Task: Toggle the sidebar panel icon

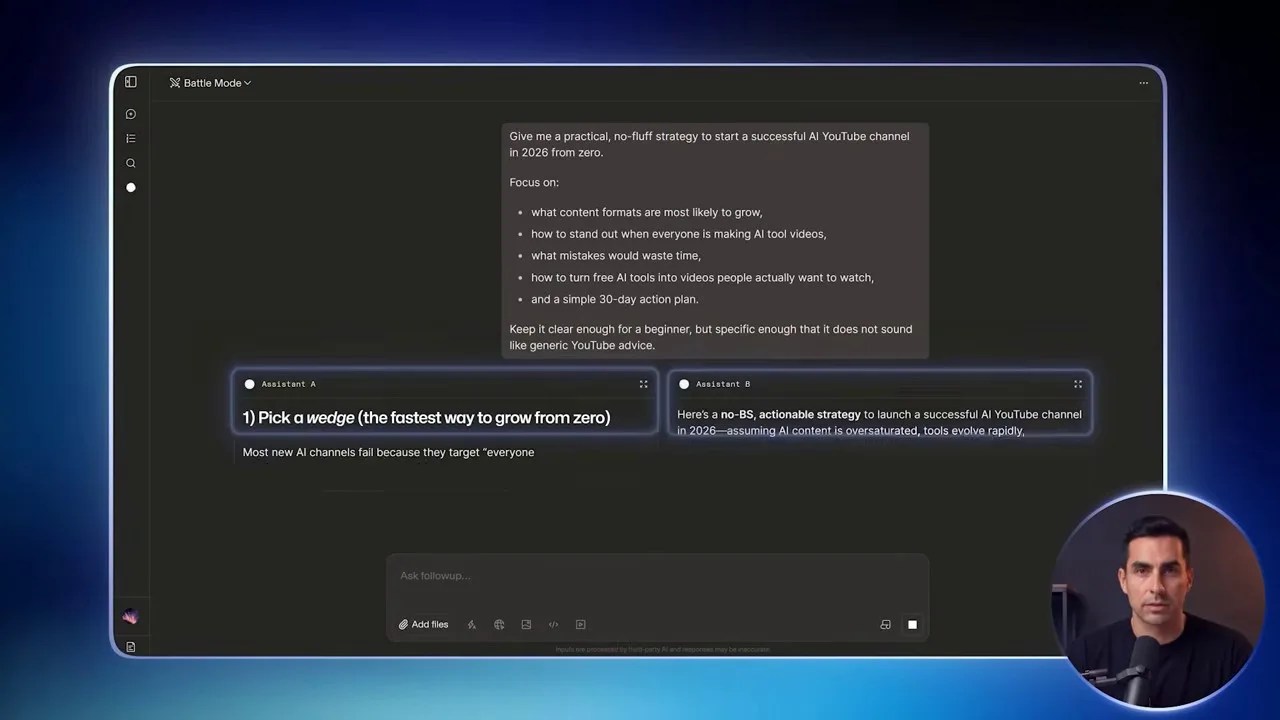Action: click(x=131, y=82)
